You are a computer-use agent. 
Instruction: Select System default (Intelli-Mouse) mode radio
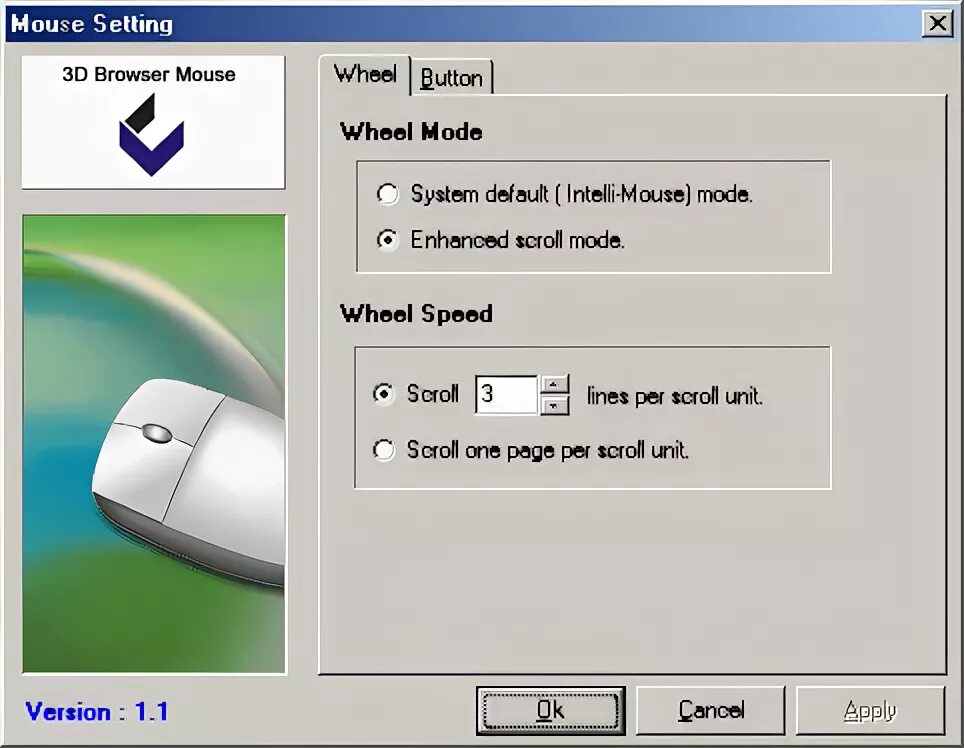tap(387, 194)
